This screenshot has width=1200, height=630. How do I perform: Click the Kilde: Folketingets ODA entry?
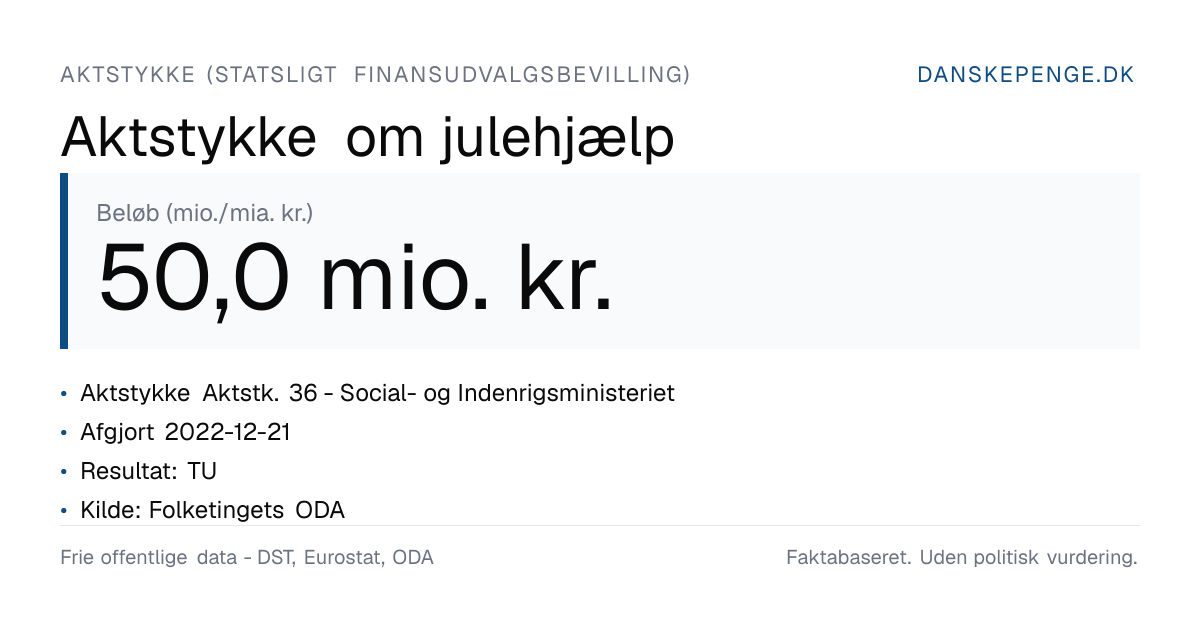(x=213, y=510)
